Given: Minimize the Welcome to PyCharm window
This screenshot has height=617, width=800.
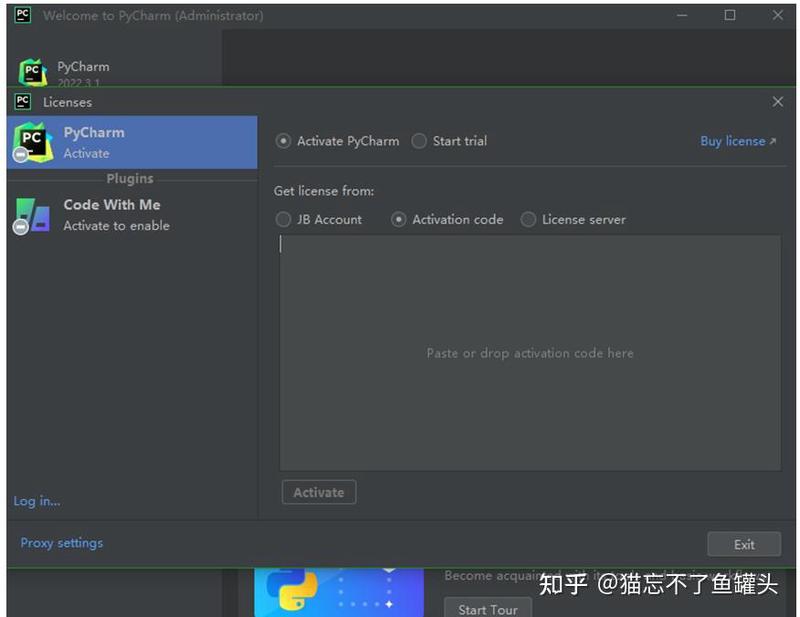Looking at the screenshot, I should (682, 15).
